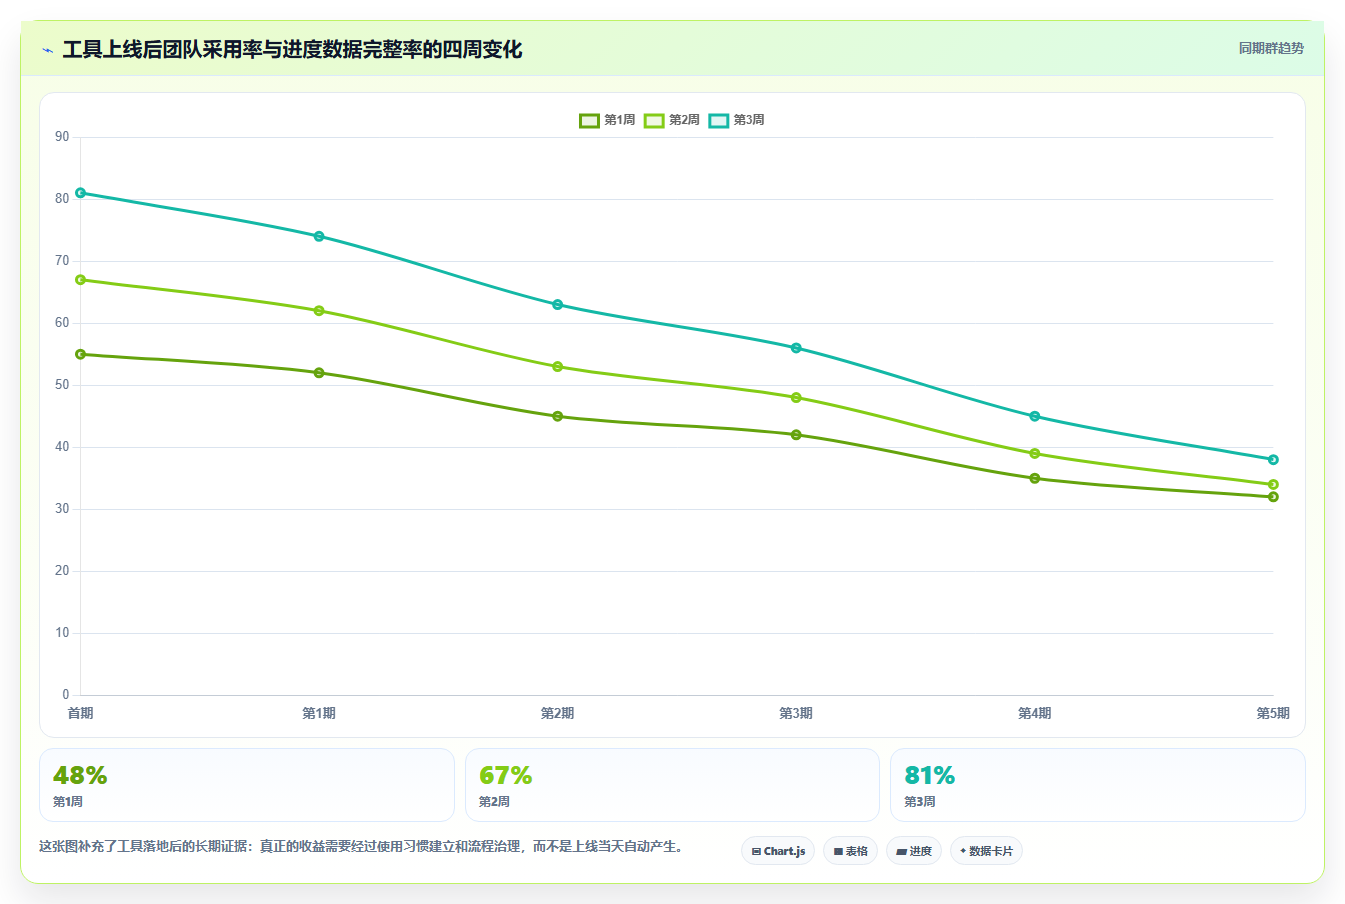Screen dimensions: 1345x904
Task: Click the 第1周 data point at 第1期 (52)
Action: (x=319, y=373)
